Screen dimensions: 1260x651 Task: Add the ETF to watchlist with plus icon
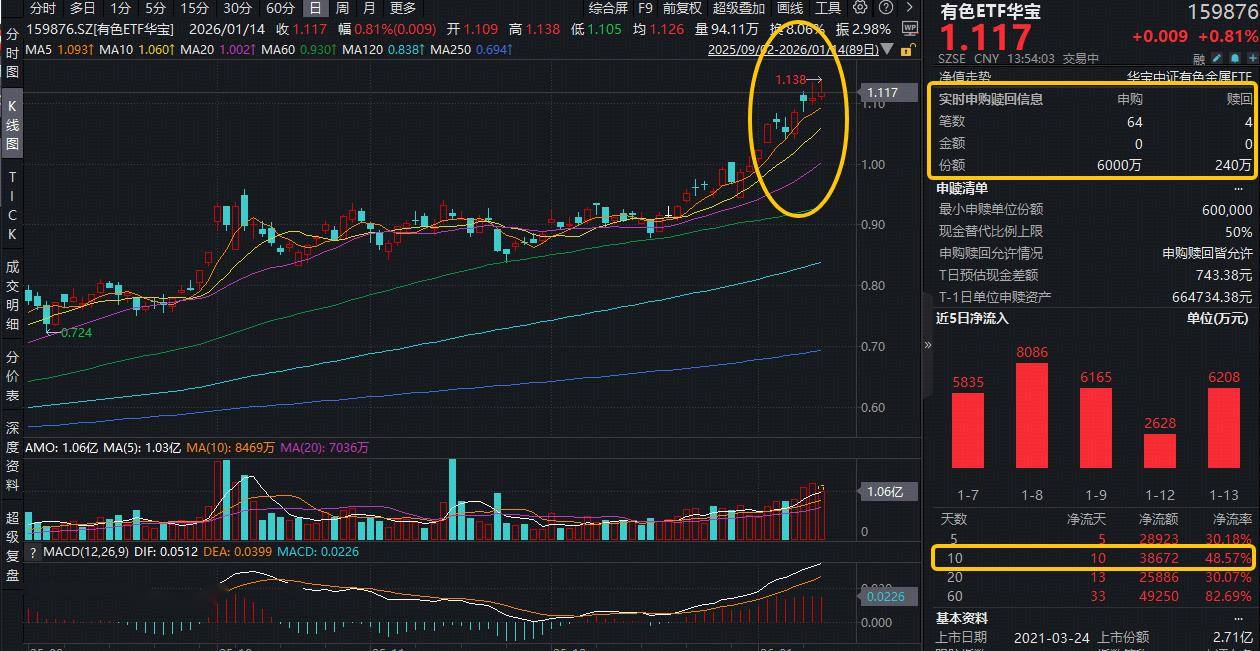1252,59
